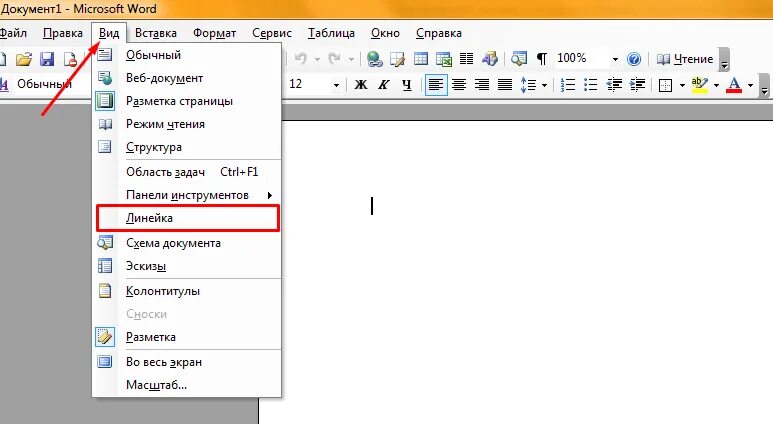Toggle Схема документа in the menu
Screen dimensions: 773x424
188,243
